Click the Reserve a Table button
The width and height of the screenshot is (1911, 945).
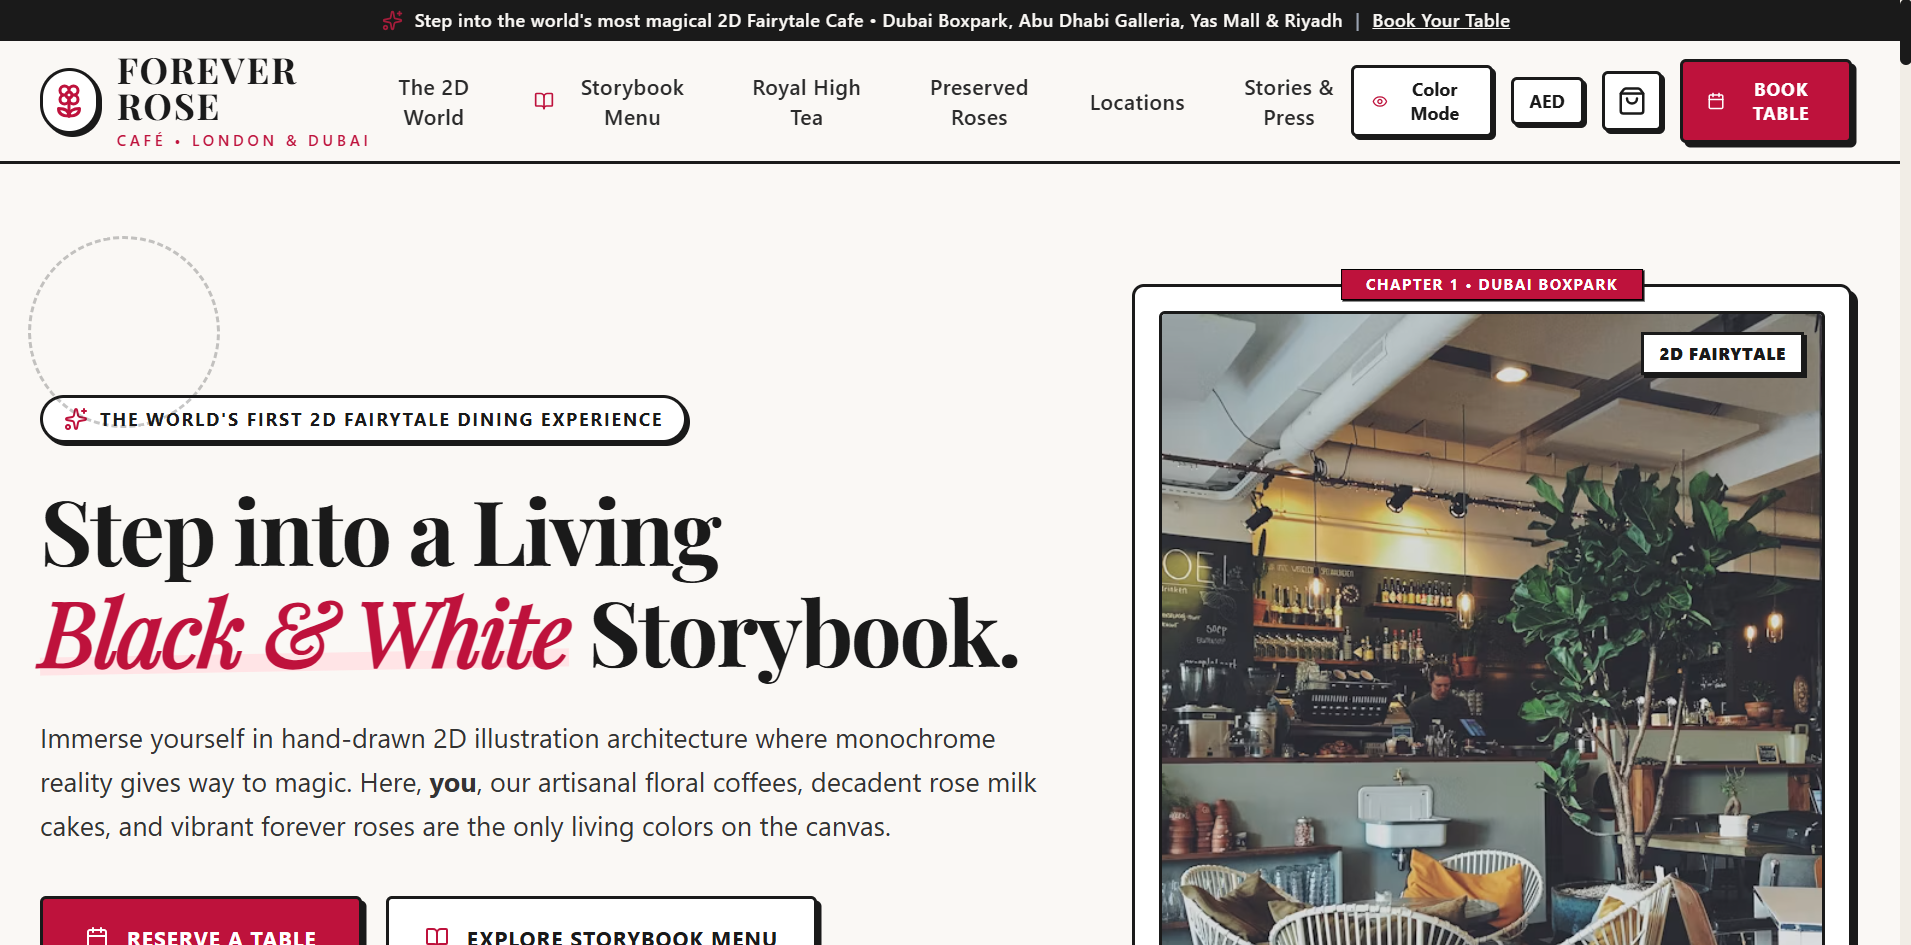pos(200,922)
